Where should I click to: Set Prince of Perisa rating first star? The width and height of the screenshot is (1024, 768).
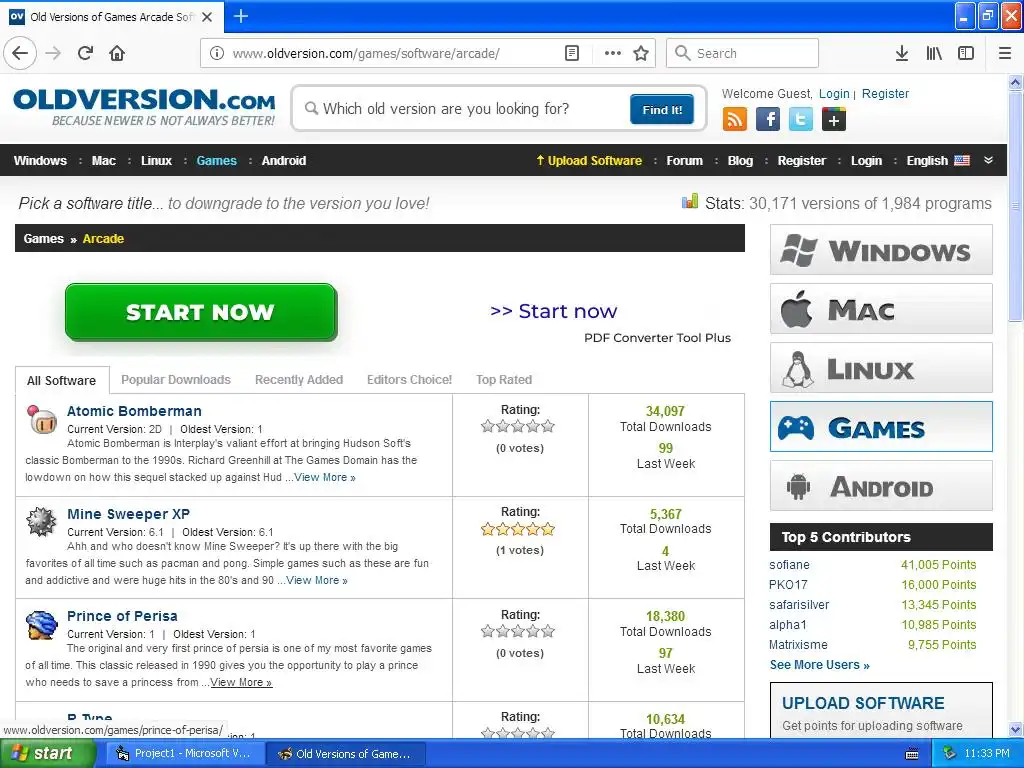488,631
